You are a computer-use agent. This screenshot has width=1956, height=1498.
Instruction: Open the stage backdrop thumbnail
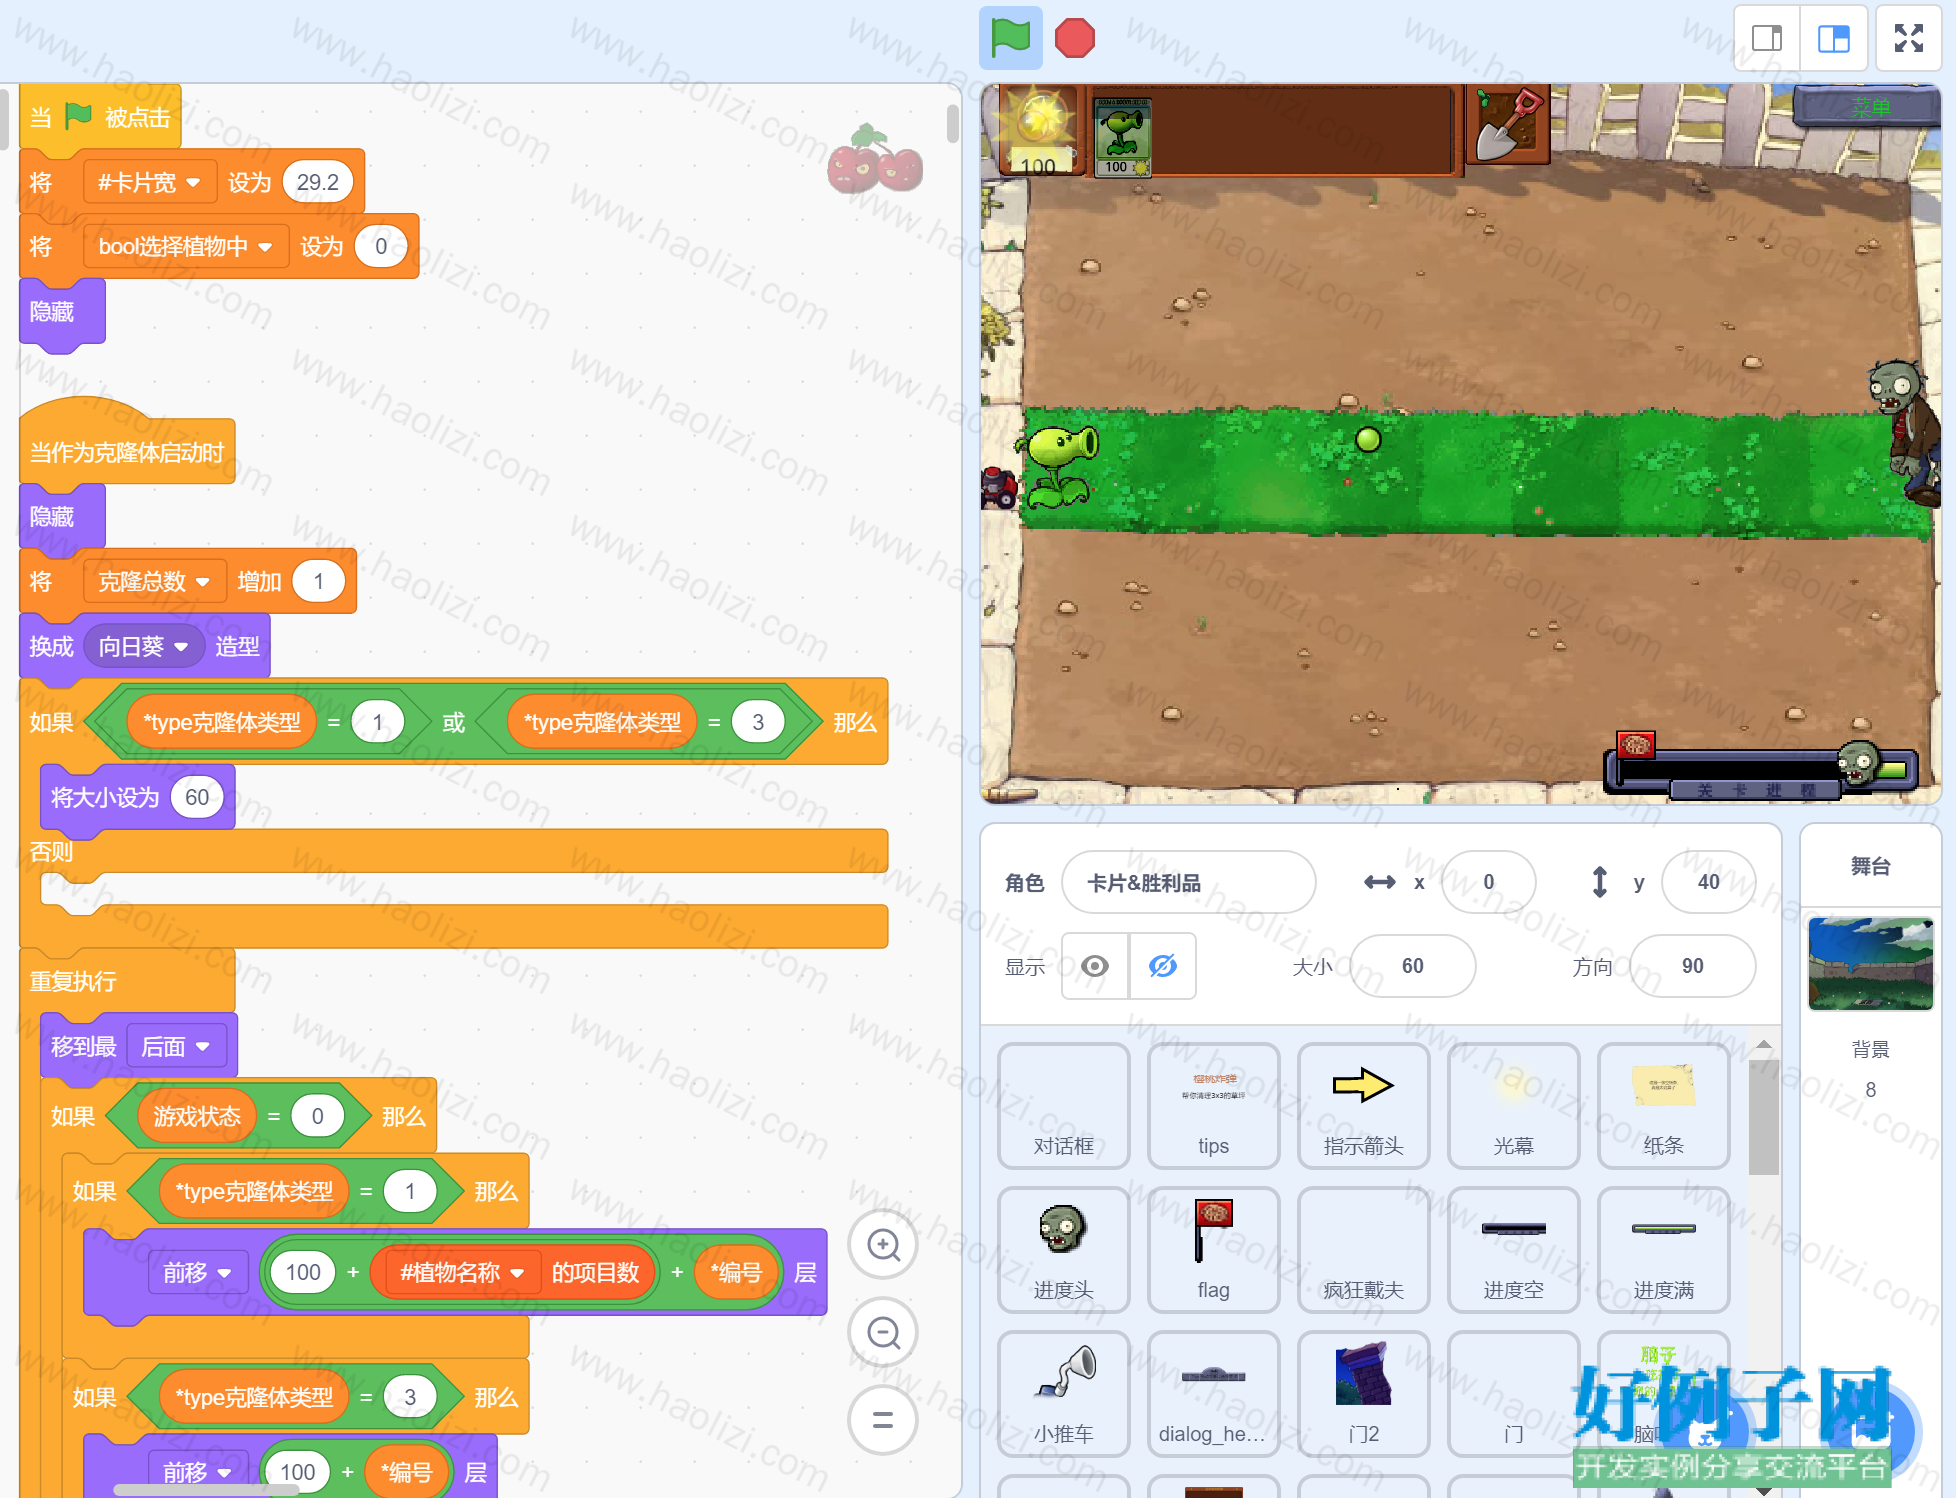click(1871, 963)
